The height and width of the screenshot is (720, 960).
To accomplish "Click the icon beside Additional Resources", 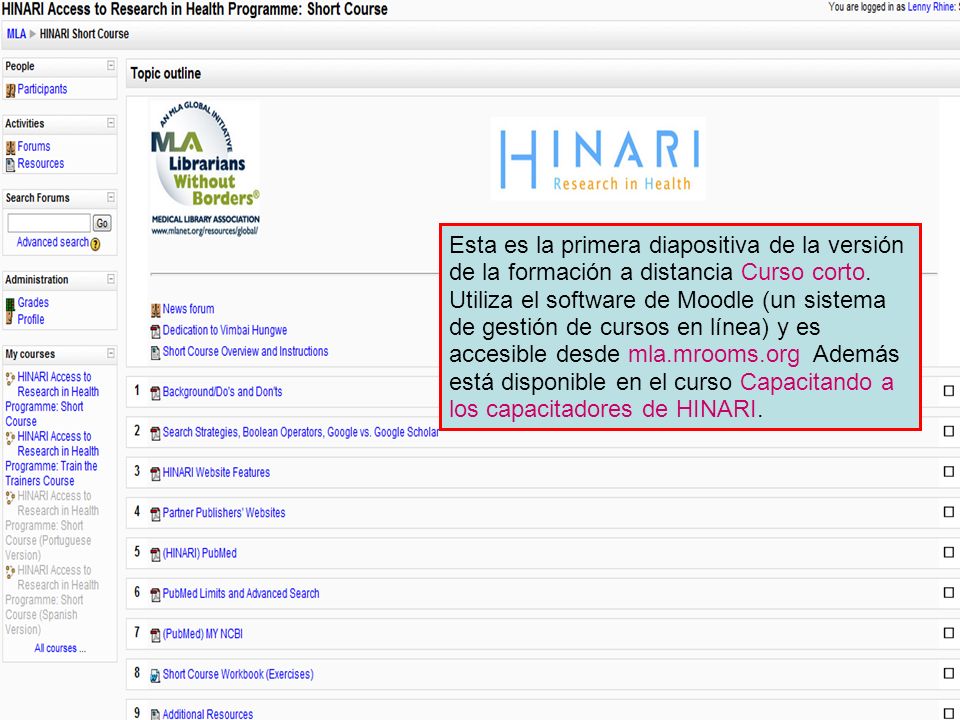I will pyautogui.click(x=156, y=714).
